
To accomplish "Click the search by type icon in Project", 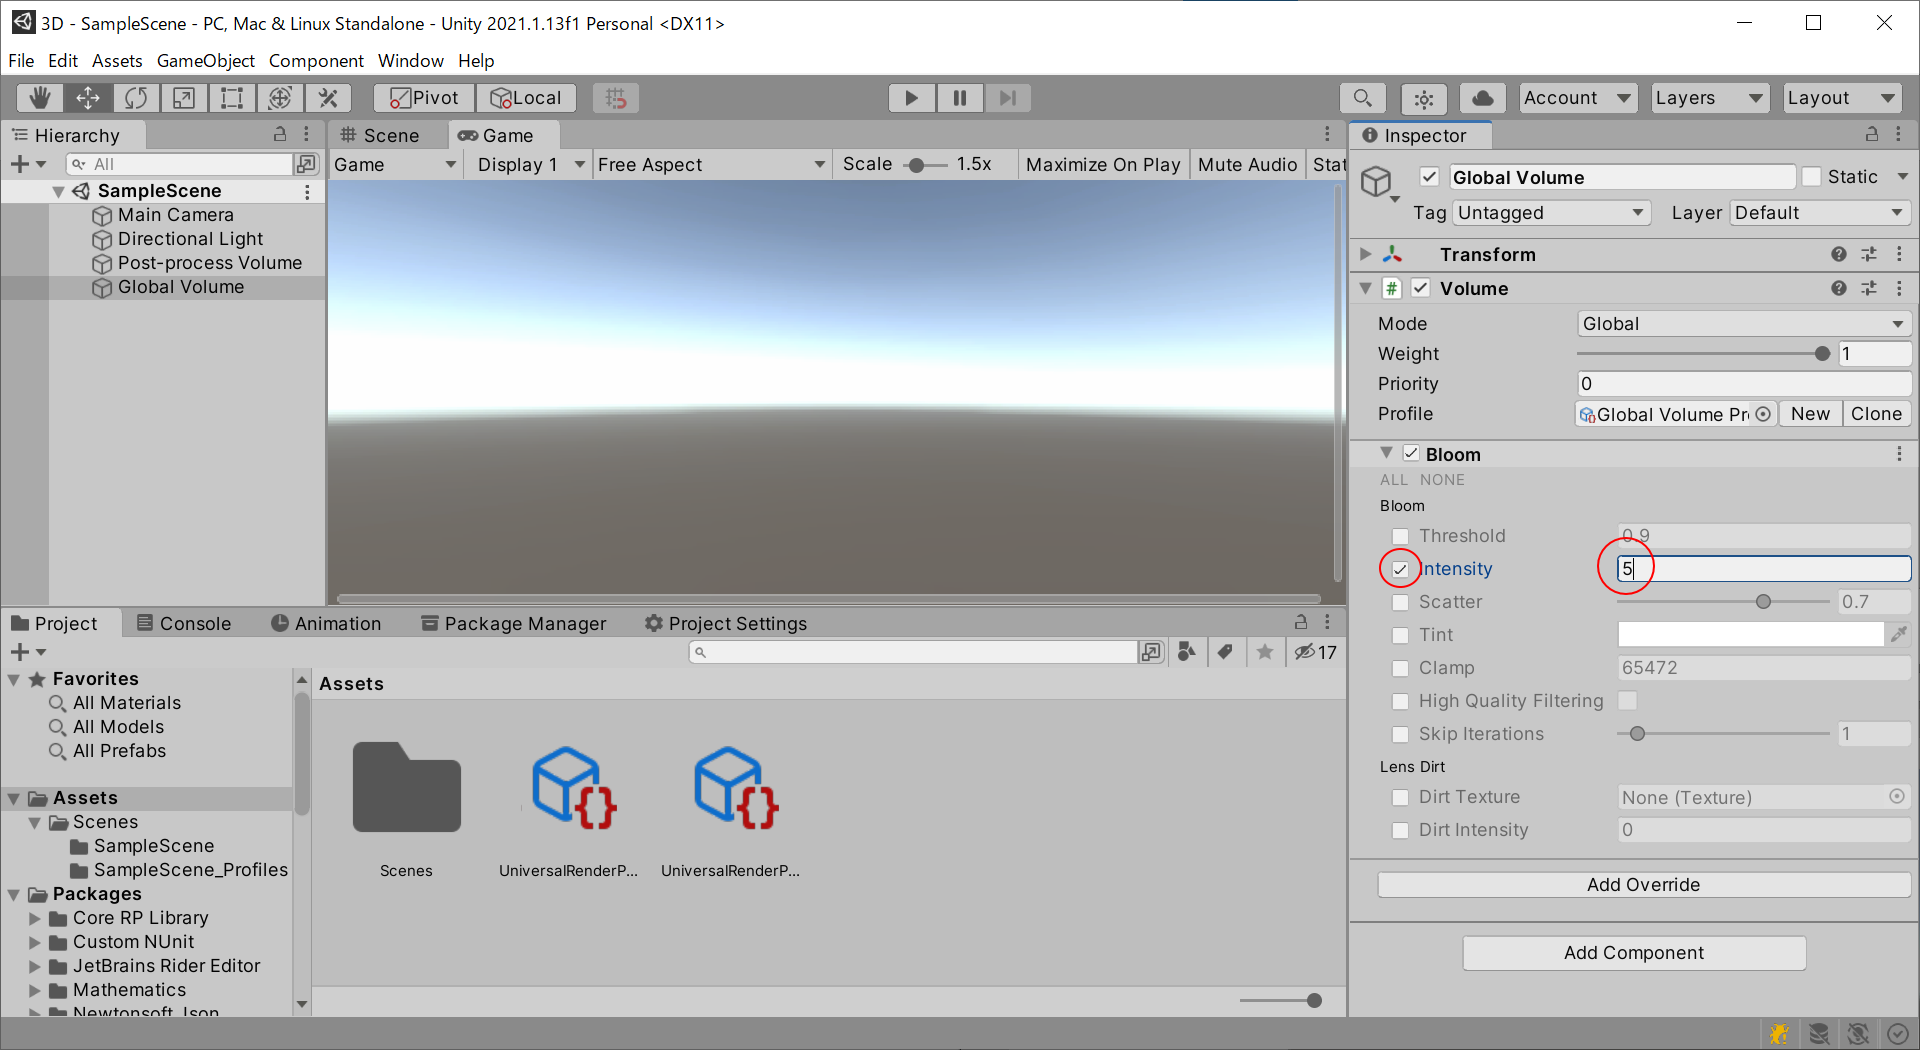I will coord(1187,652).
